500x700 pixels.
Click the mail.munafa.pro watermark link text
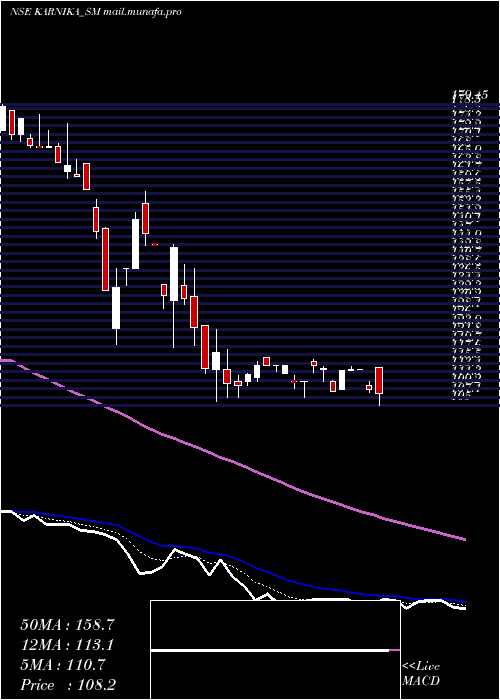(142, 12)
